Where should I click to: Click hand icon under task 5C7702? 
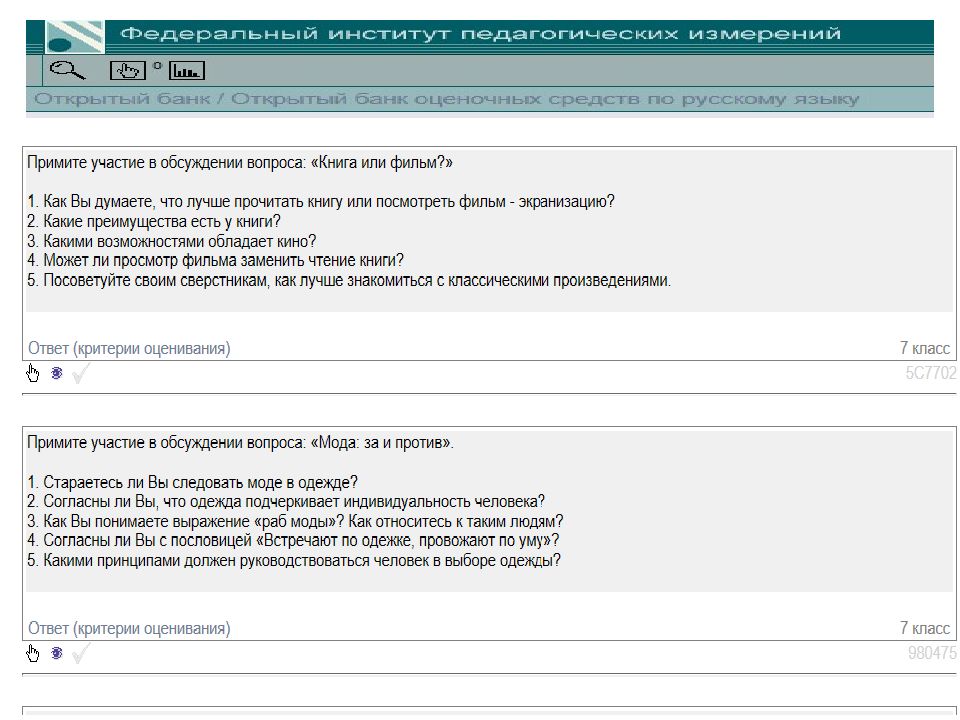[x=32, y=373]
